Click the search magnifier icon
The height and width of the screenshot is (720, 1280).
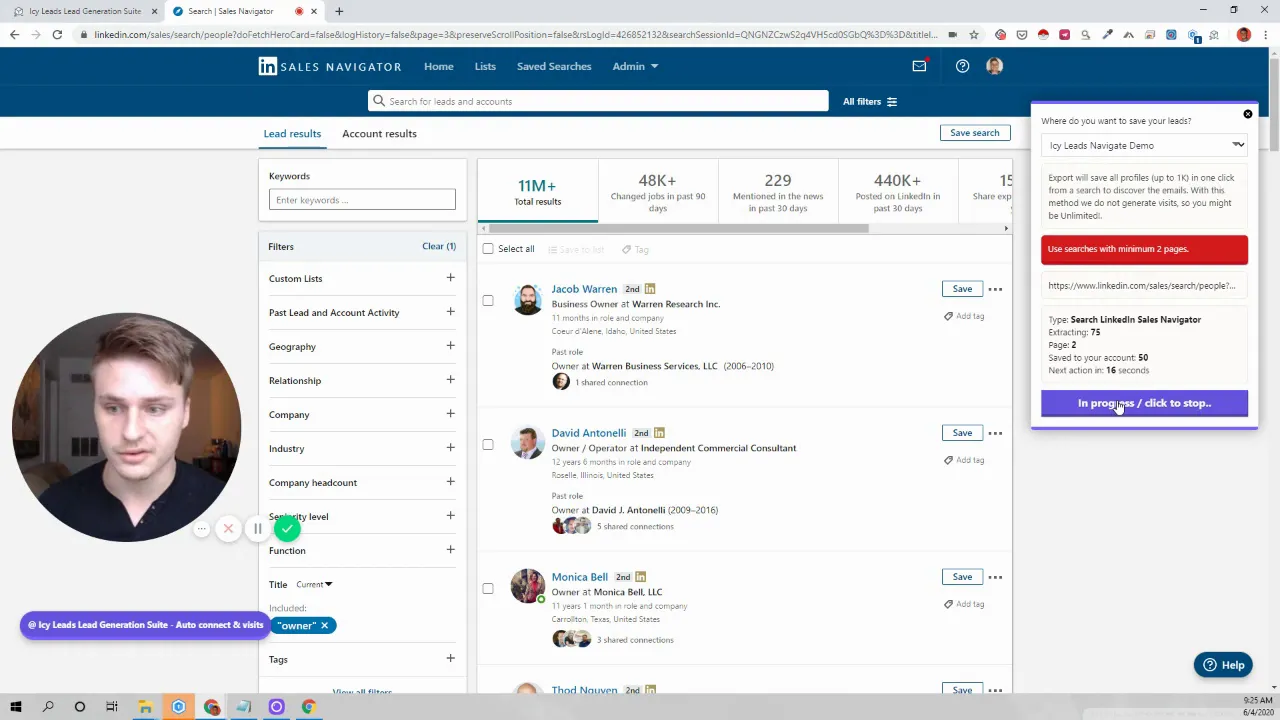pos(378,101)
